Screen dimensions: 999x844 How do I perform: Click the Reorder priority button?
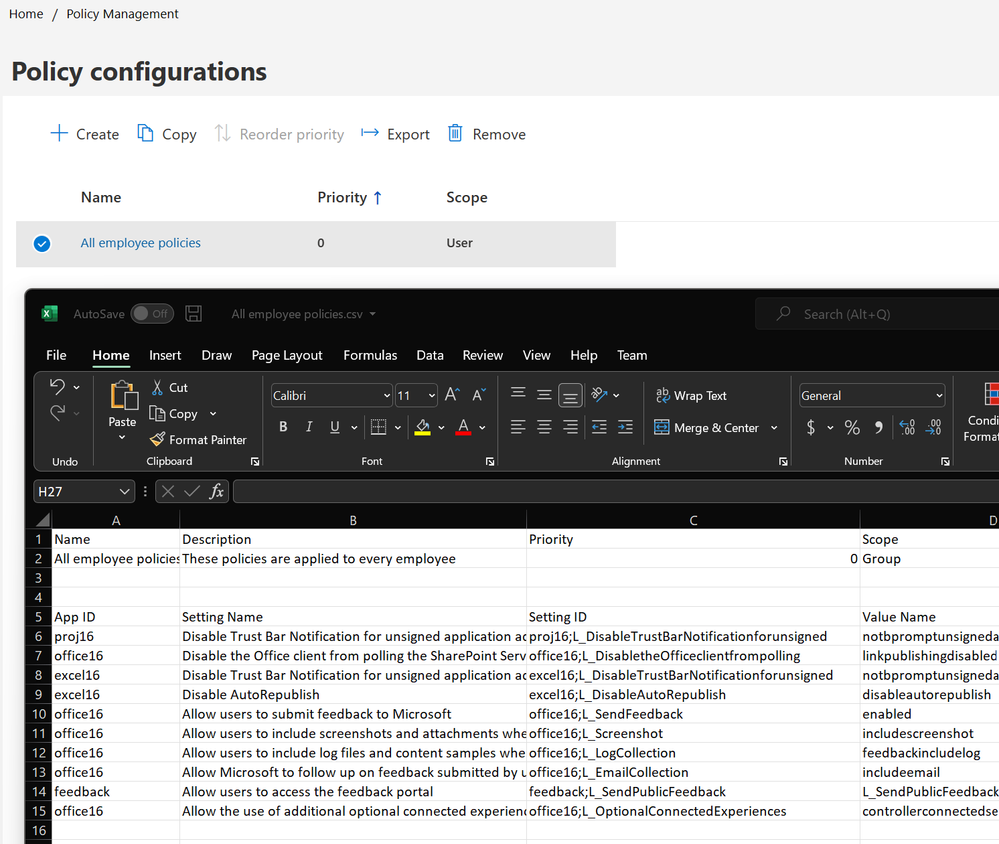279,134
